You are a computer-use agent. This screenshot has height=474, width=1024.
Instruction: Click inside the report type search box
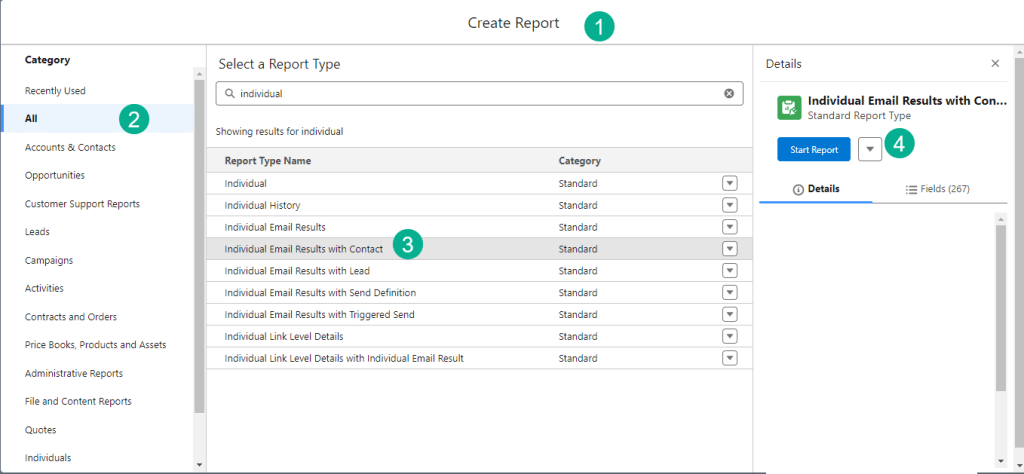(470, 94)
